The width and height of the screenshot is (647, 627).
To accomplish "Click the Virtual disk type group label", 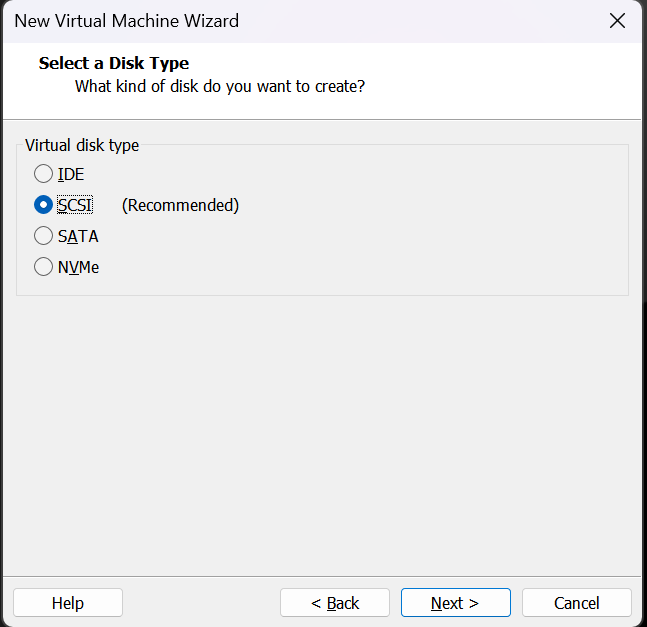I will point(82,145).
